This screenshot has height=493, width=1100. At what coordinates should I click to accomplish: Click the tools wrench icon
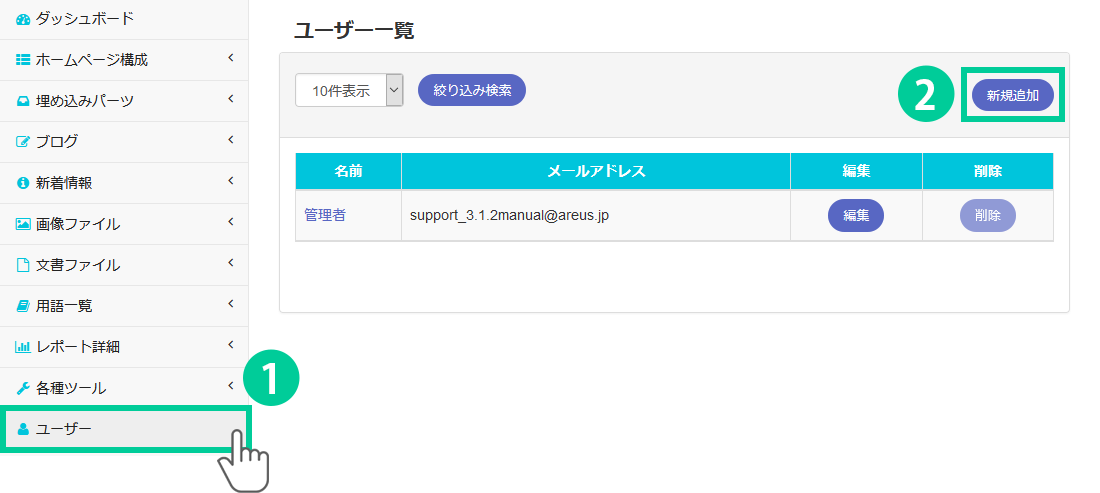tap(23, 388)
